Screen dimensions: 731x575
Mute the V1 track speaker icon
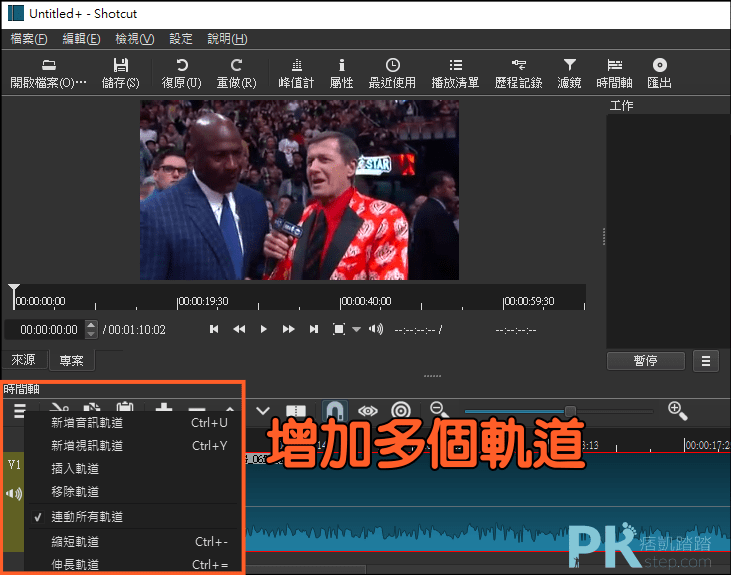pyautogui.click(x=14, y=493)
